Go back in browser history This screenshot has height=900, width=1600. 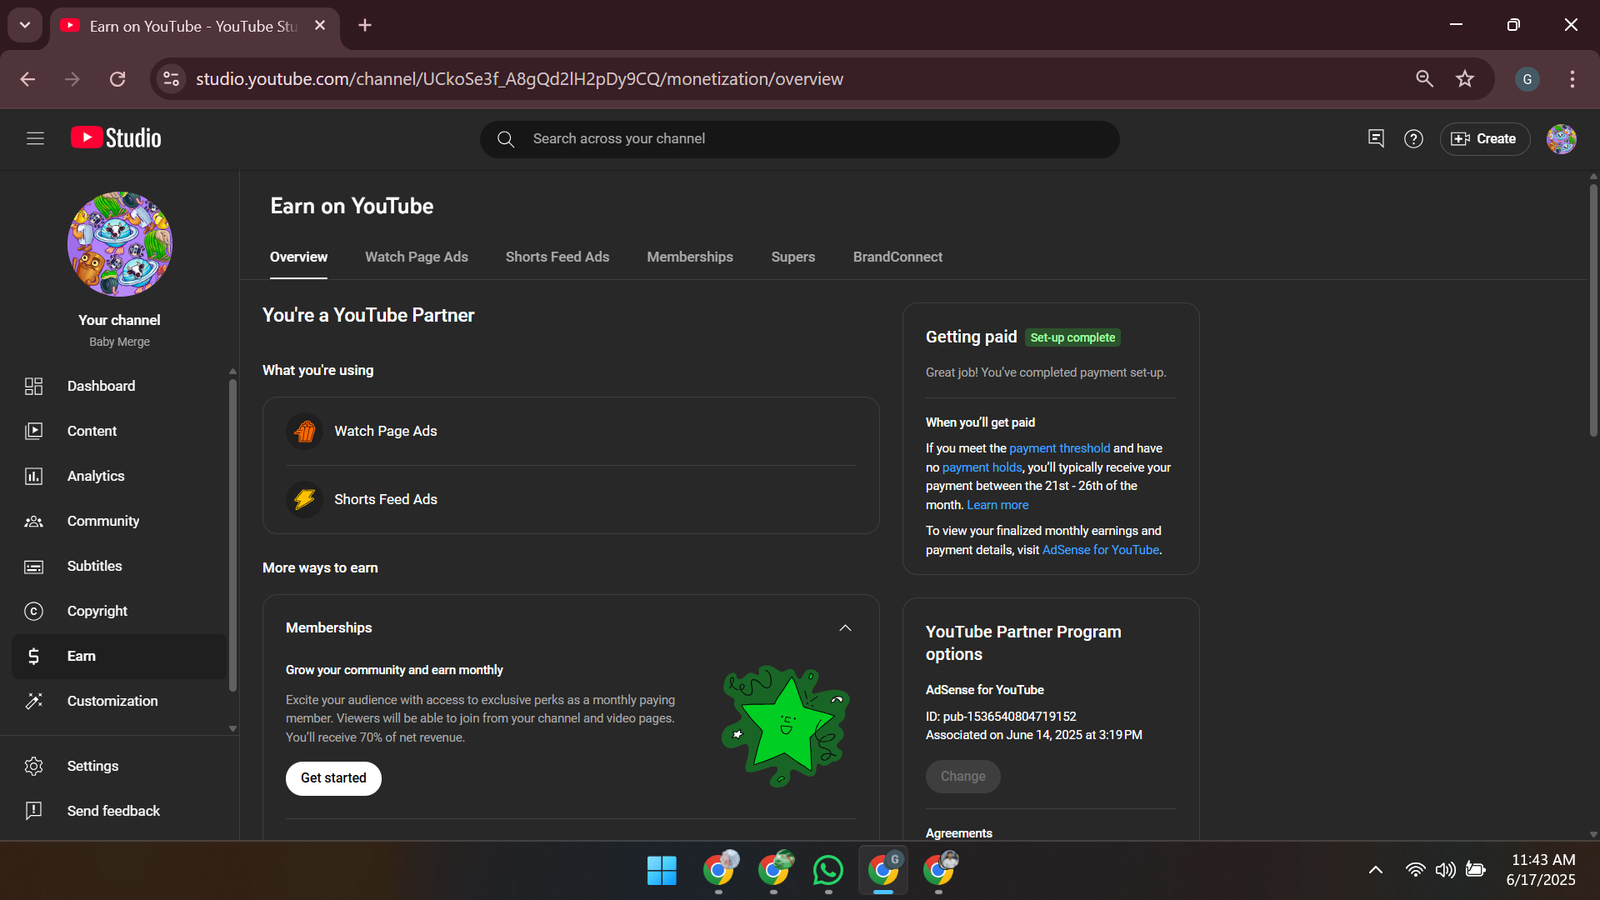point(28,79)
